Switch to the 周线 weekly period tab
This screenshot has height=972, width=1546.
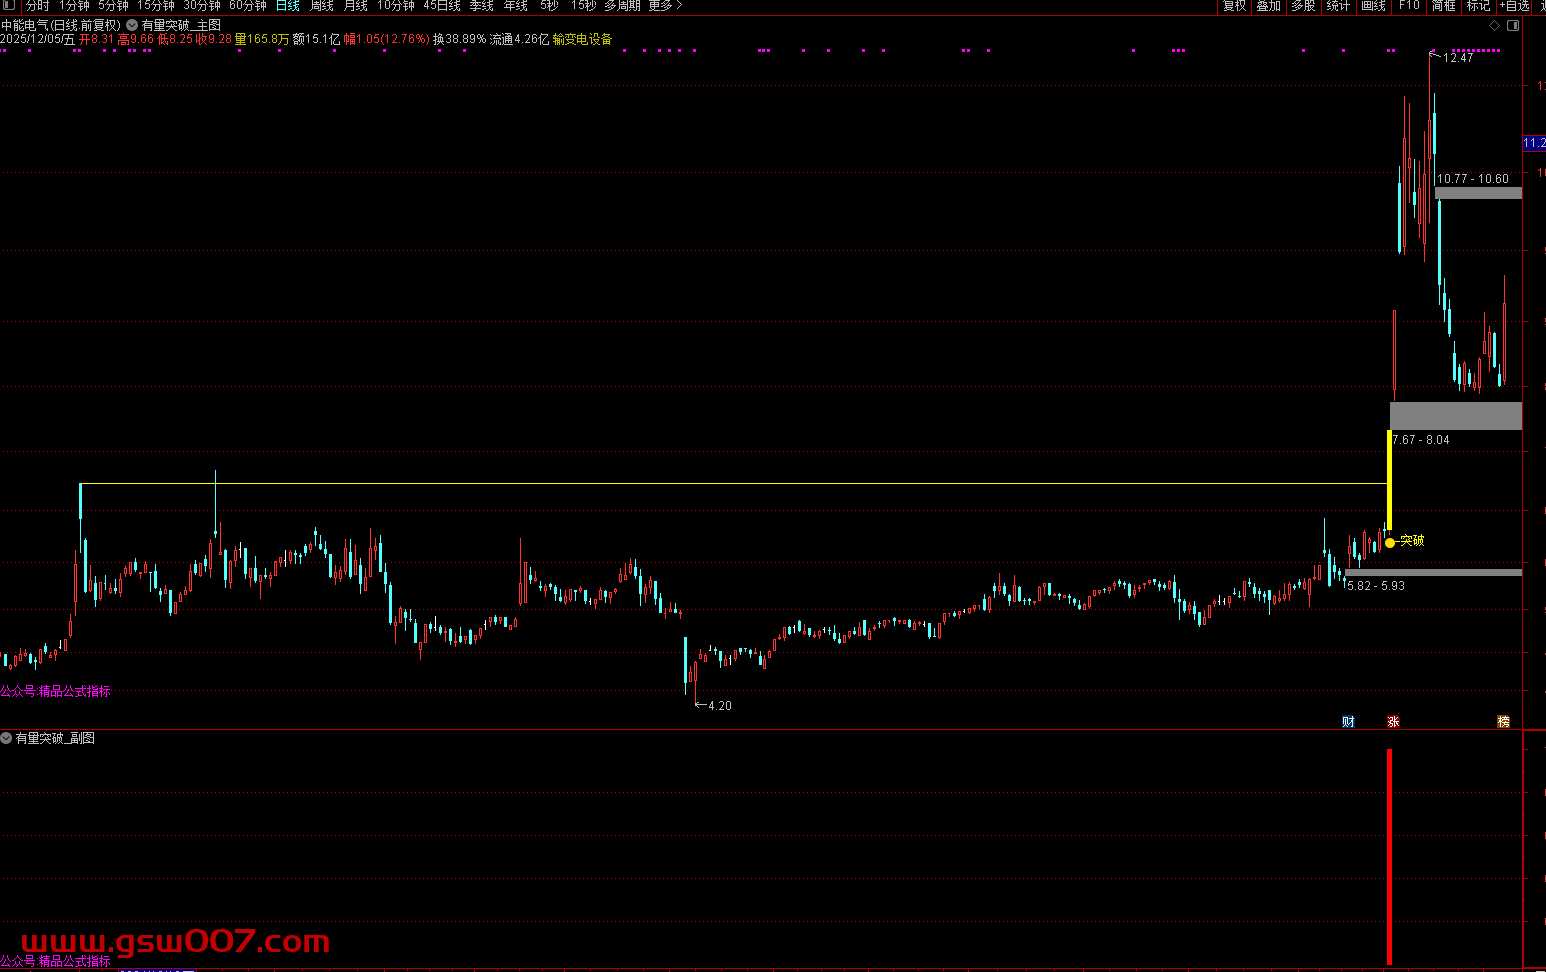322,6
